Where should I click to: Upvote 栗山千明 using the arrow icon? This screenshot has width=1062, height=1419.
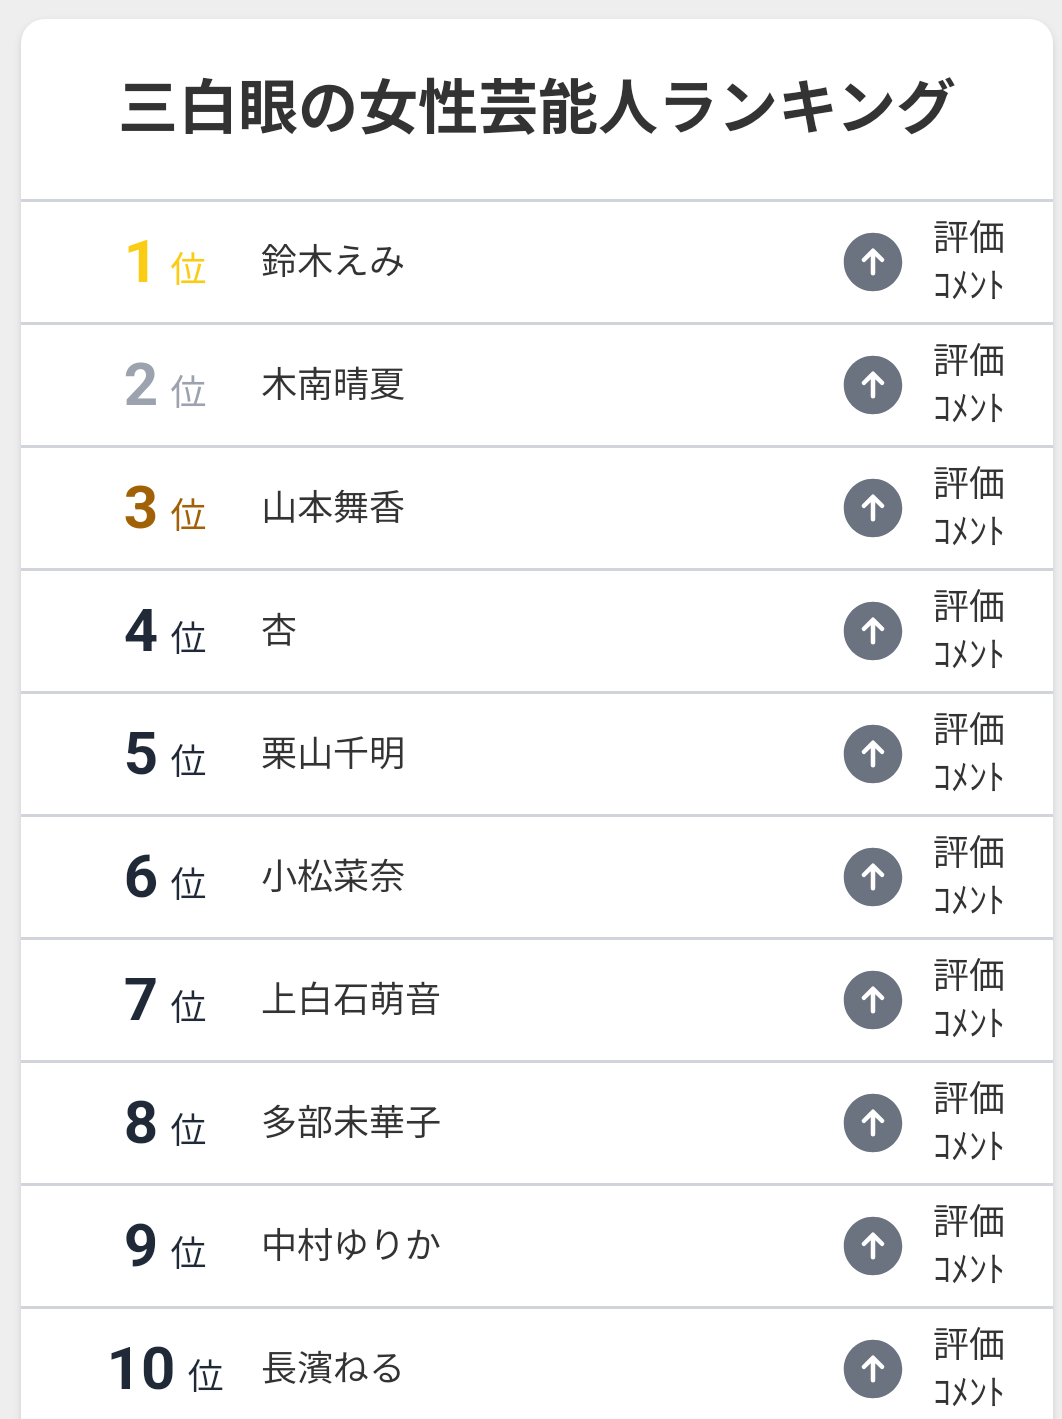[873, 754]
